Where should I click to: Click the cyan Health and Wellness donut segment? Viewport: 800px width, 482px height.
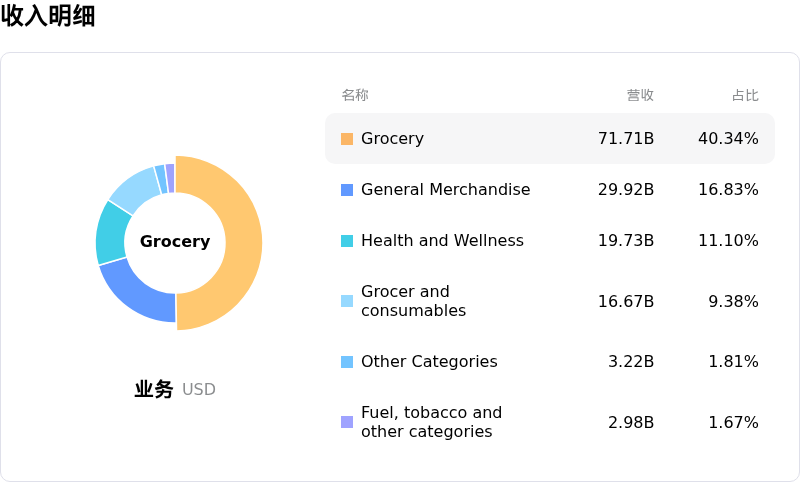113,233
